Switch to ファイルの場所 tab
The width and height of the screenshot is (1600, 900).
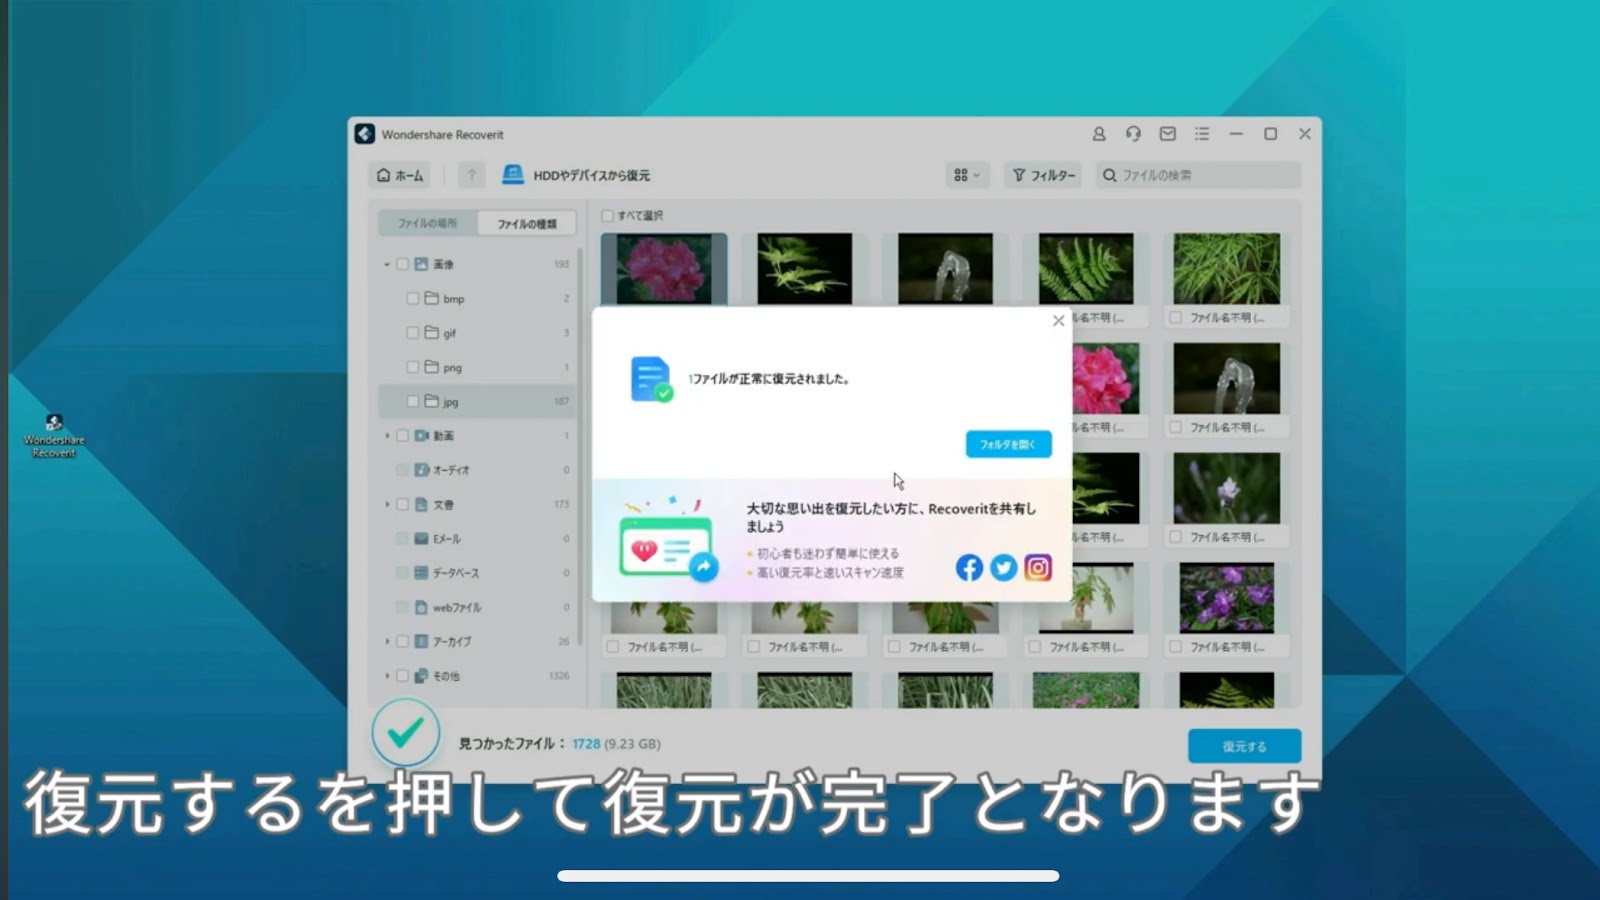coord(428,223)
